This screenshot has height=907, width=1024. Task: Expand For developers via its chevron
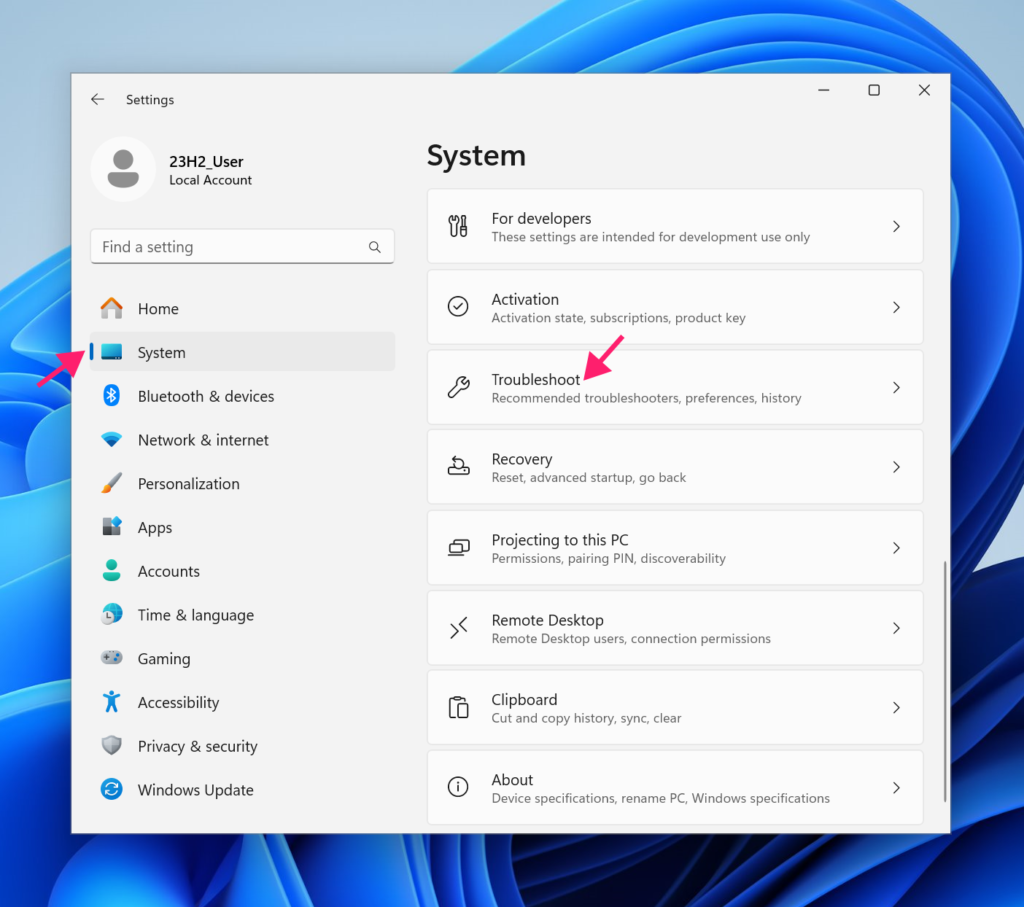pos(896,227)
